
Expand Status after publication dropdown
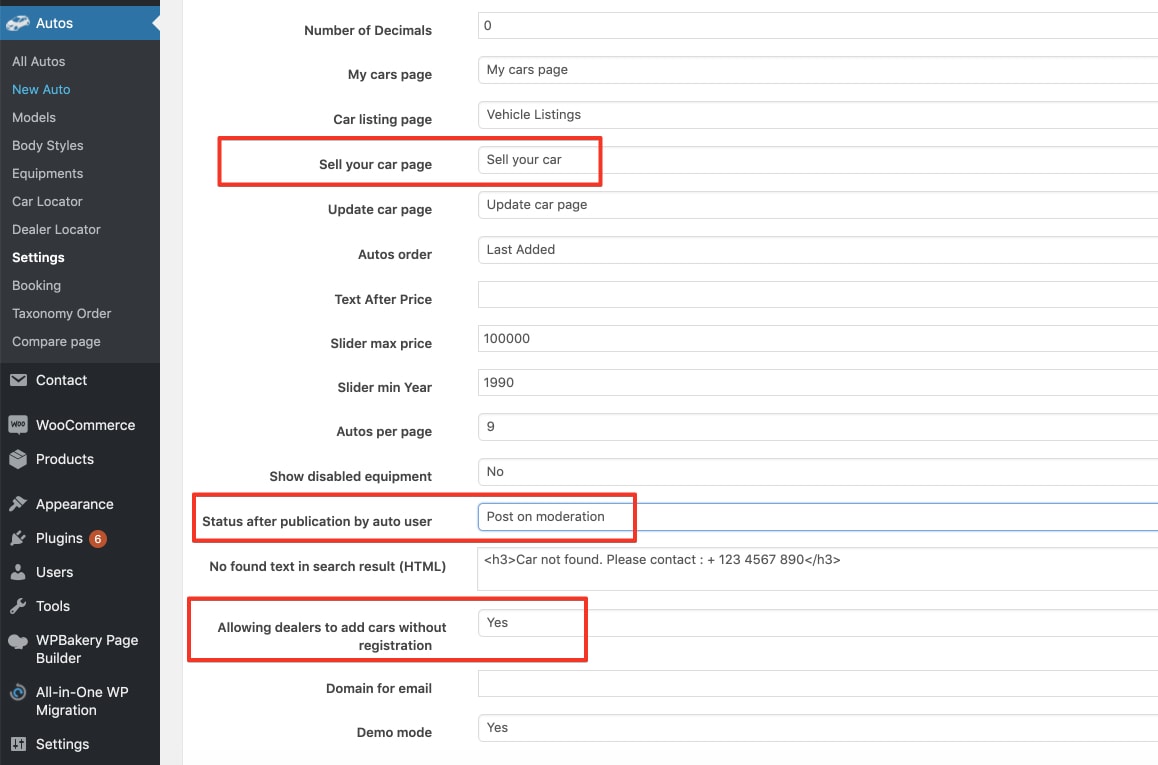[818, 517]
